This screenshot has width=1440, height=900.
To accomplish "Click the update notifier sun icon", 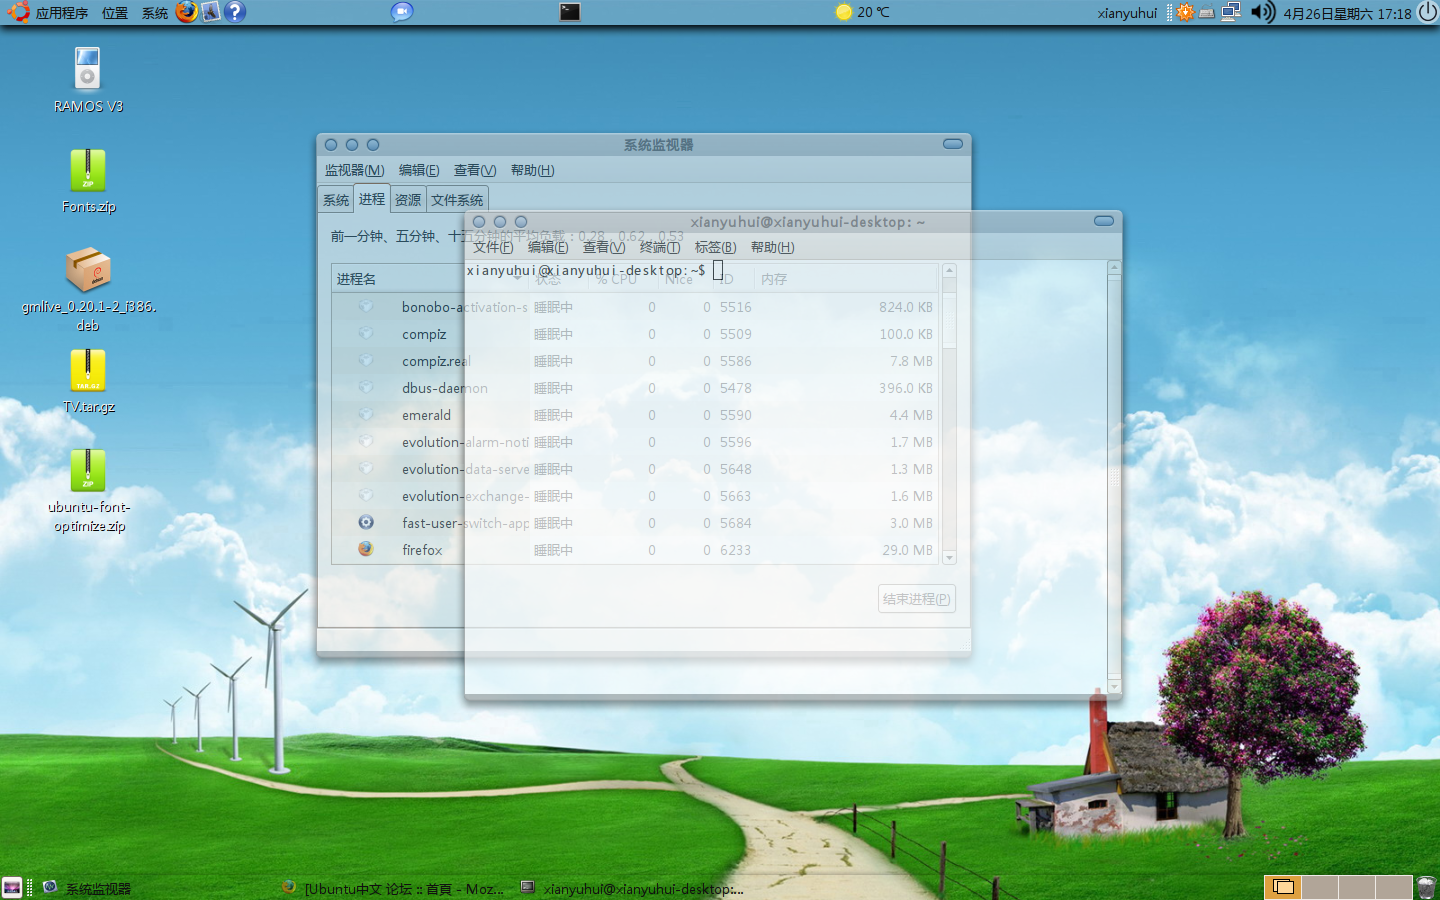I will pos(1185,12).
